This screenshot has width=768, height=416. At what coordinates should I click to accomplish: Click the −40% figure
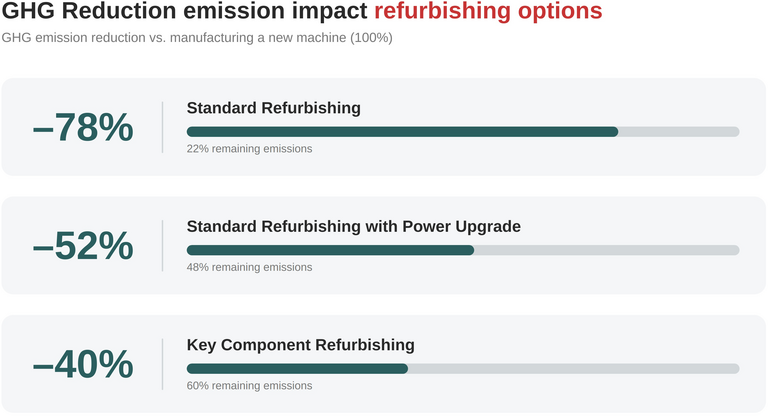(x=82, y=364)
